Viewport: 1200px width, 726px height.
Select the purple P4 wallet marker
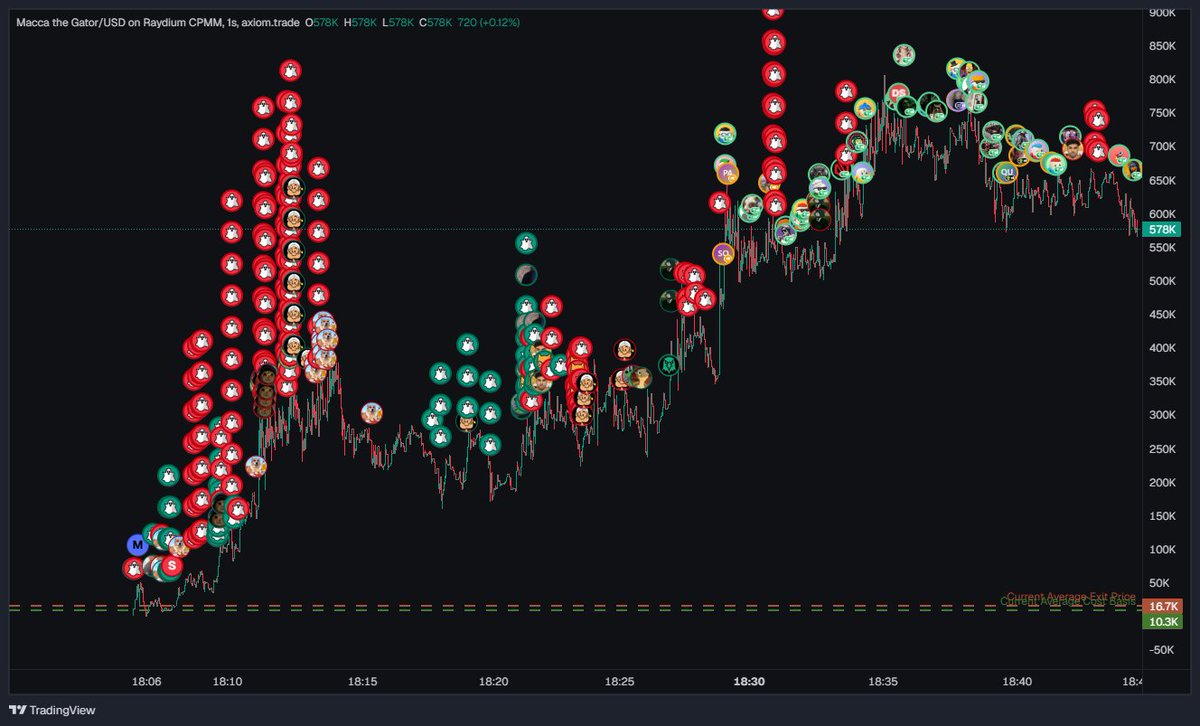tap(726, 174)
